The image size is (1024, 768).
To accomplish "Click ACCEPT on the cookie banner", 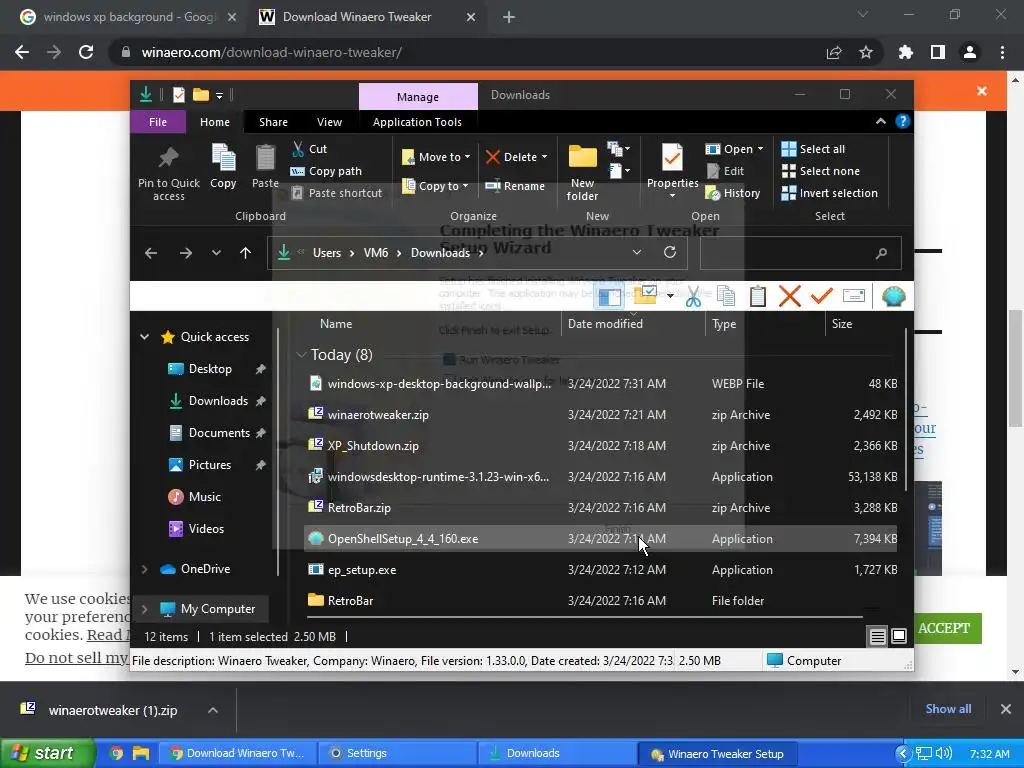I will coord(944,628).
